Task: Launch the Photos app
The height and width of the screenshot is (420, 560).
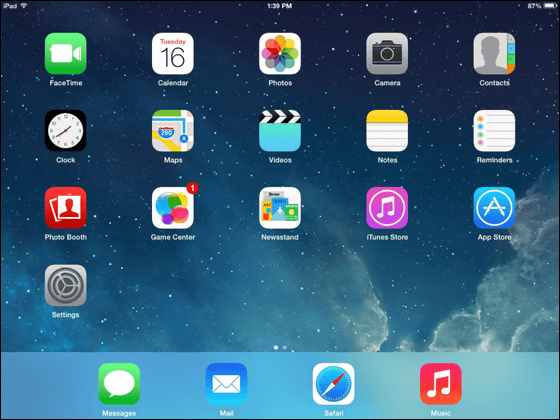Action: click(280, 54)
